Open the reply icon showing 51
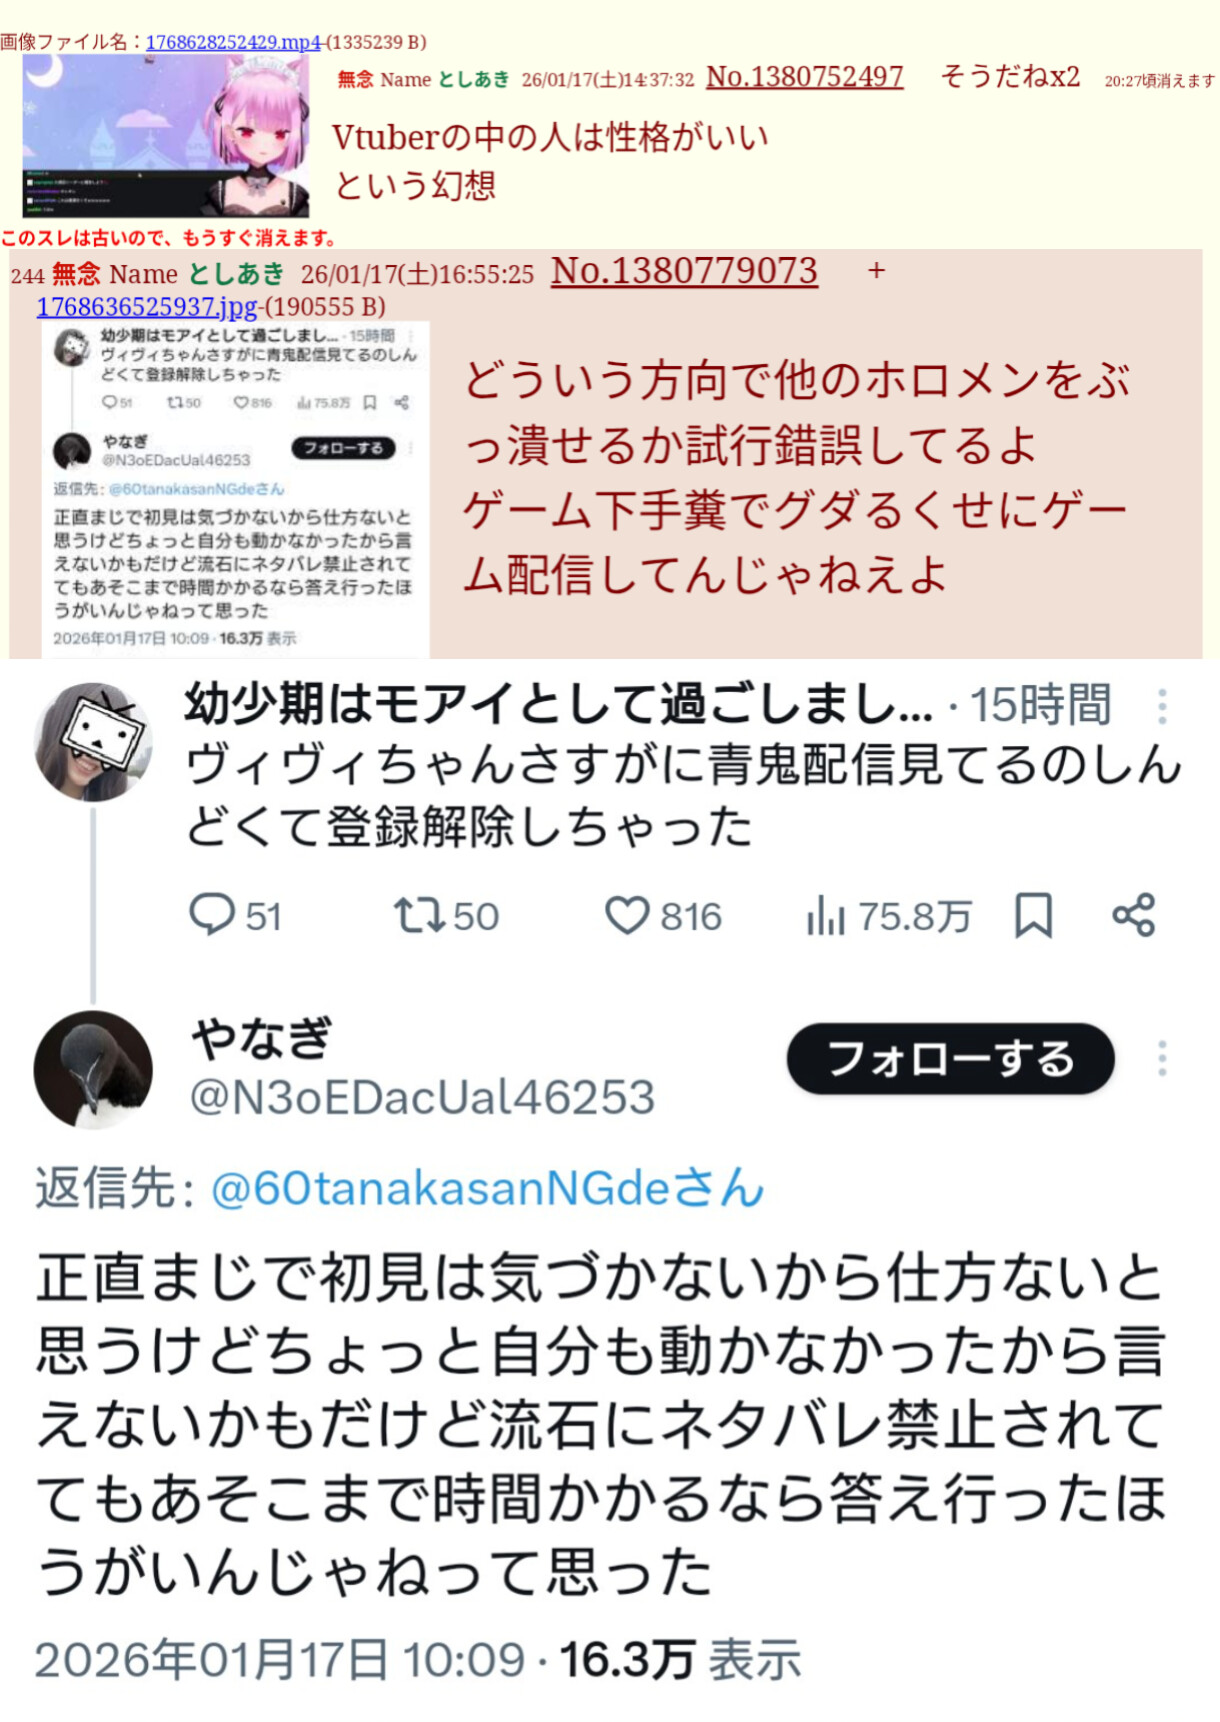The width and height of the screenshot is (1220, 1722). tap(211, 914)
